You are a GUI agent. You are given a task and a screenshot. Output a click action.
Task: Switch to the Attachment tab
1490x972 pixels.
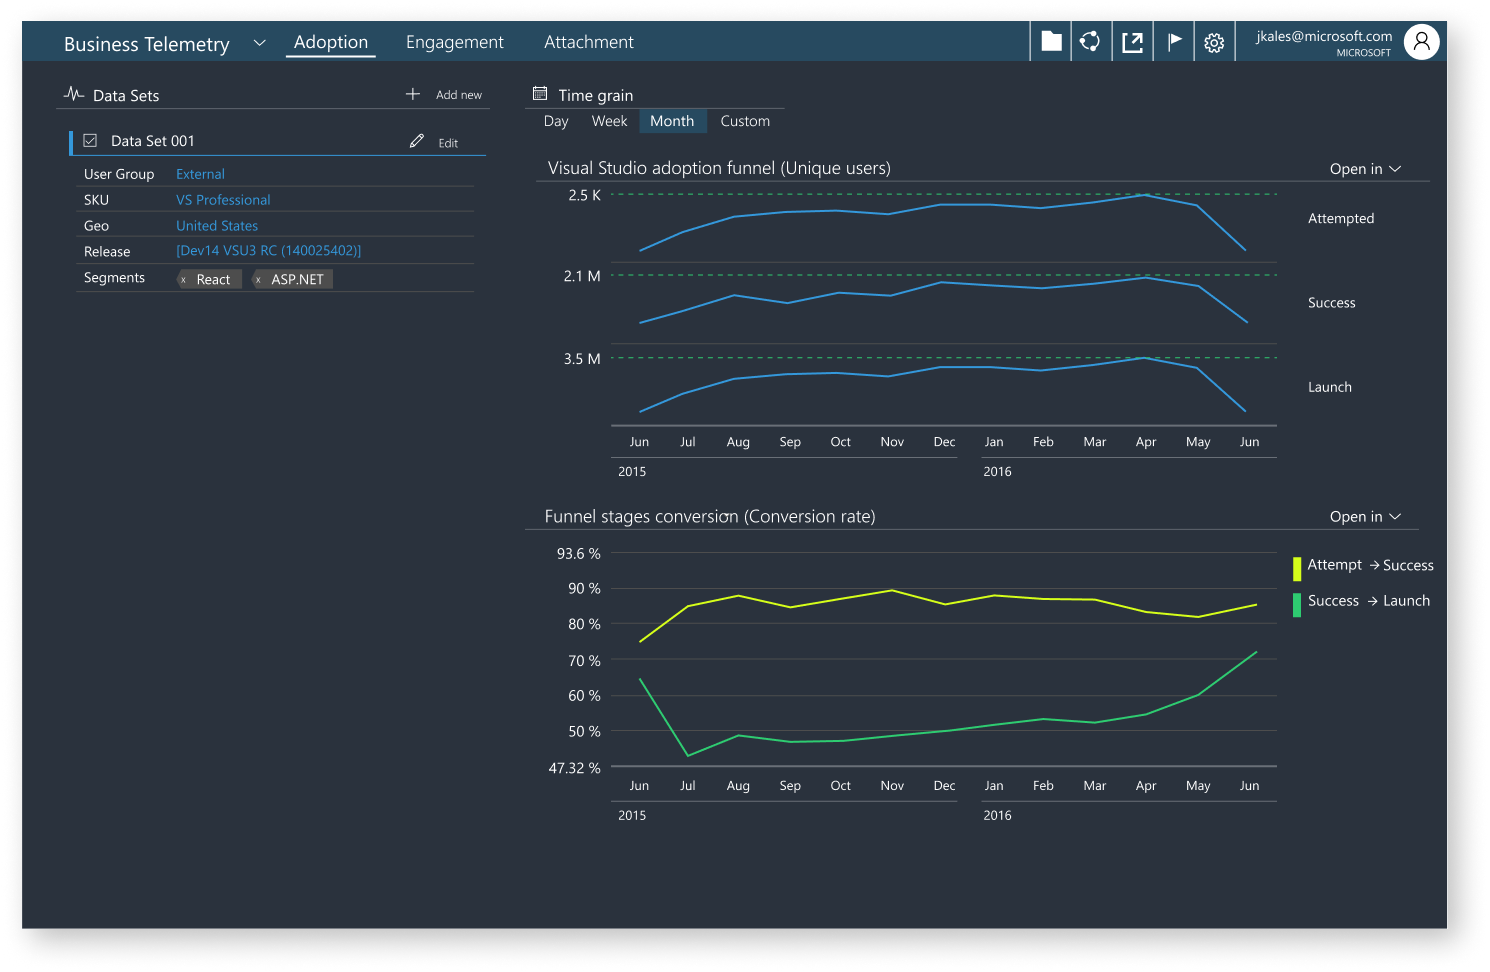point(589,42)
